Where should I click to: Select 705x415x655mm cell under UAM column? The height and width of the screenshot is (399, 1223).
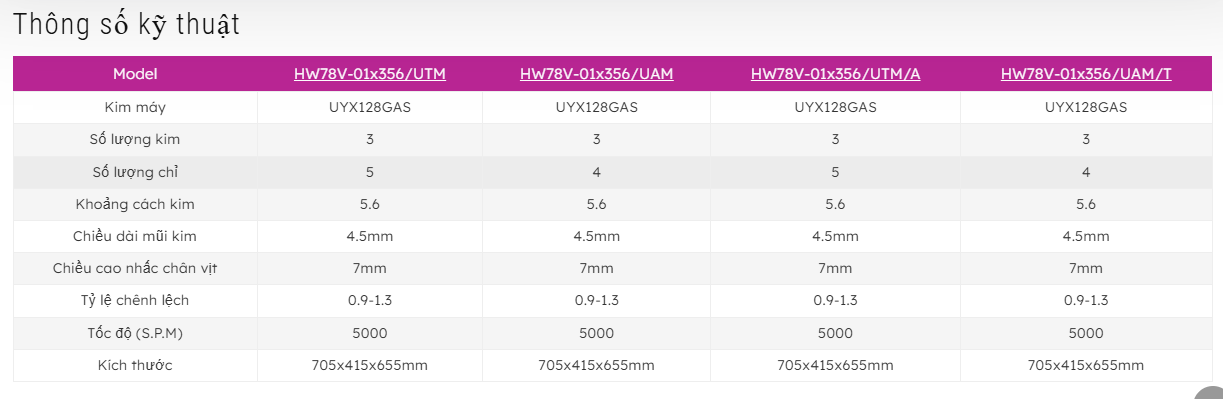coord(596,365)
